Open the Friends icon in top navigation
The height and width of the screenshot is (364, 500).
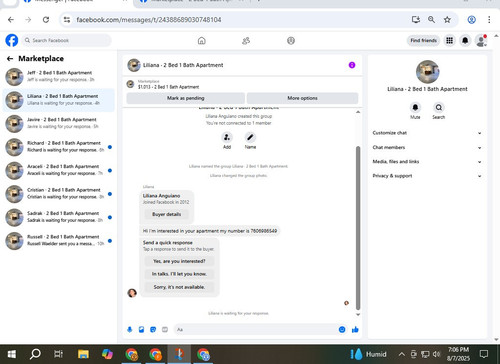click(x=246, y=41)
